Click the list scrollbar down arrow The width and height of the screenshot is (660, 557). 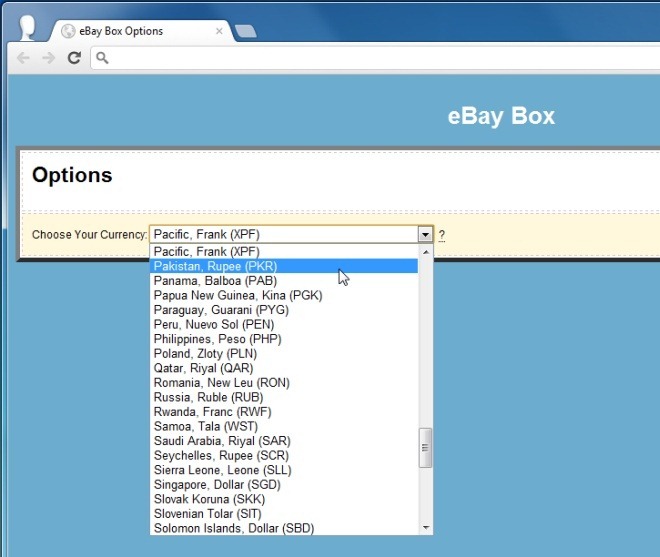pyautogui.click(x=426, y=528)
